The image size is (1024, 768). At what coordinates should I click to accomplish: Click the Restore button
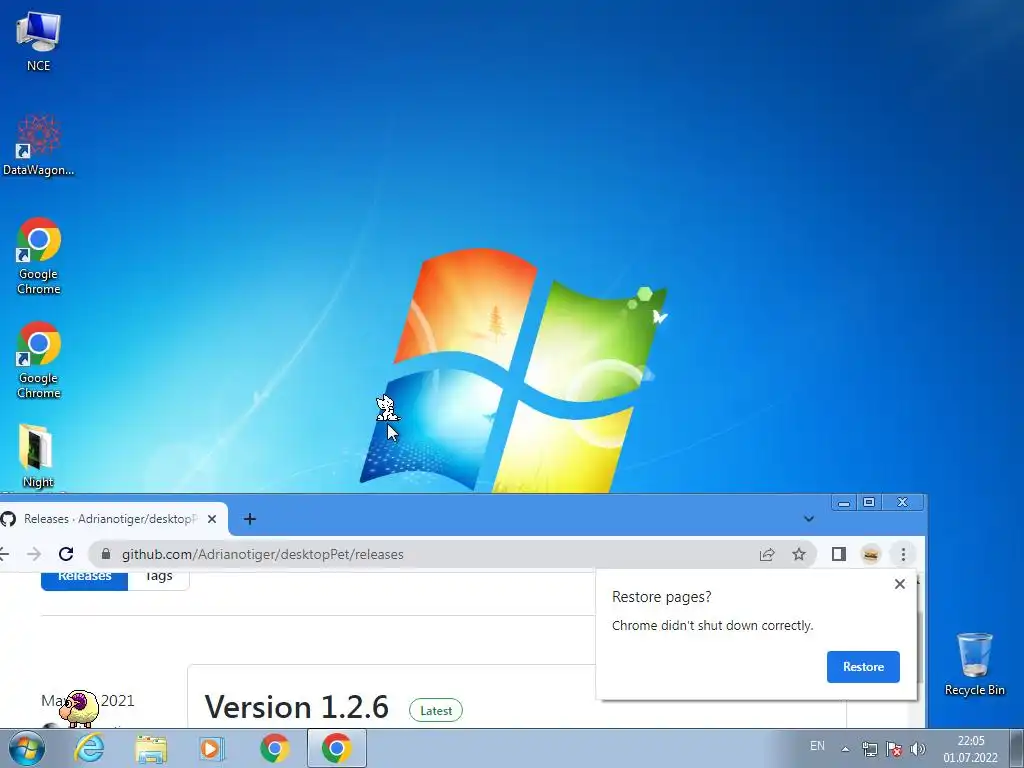click(863, 667)
